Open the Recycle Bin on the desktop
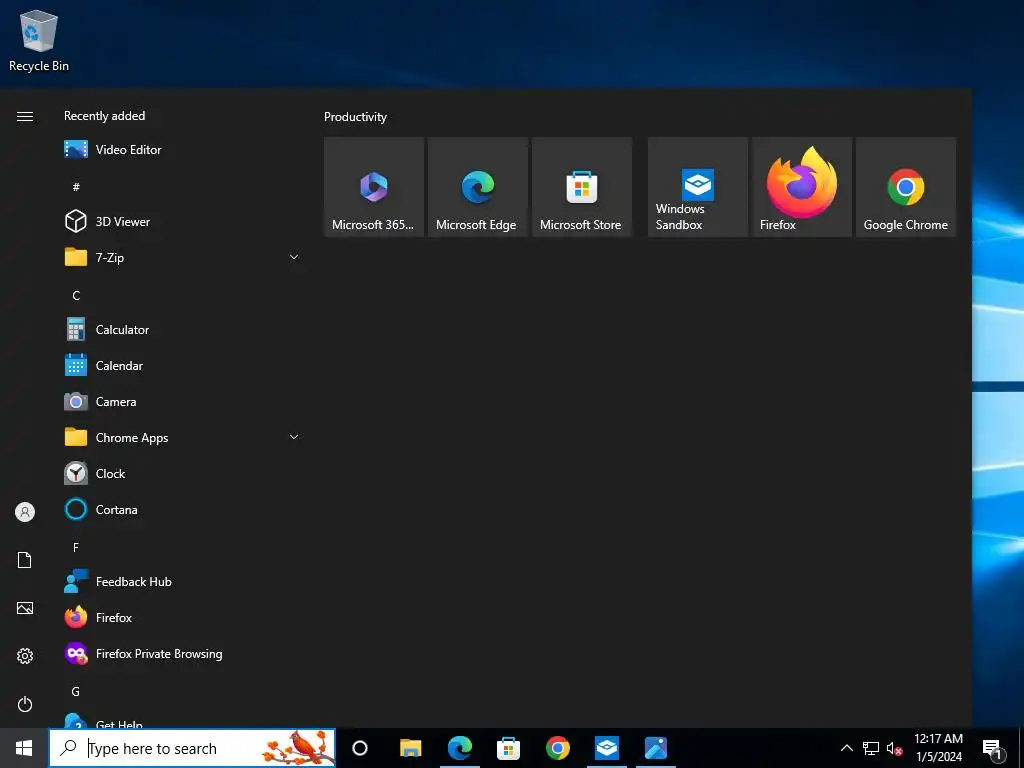 (39, 40)
